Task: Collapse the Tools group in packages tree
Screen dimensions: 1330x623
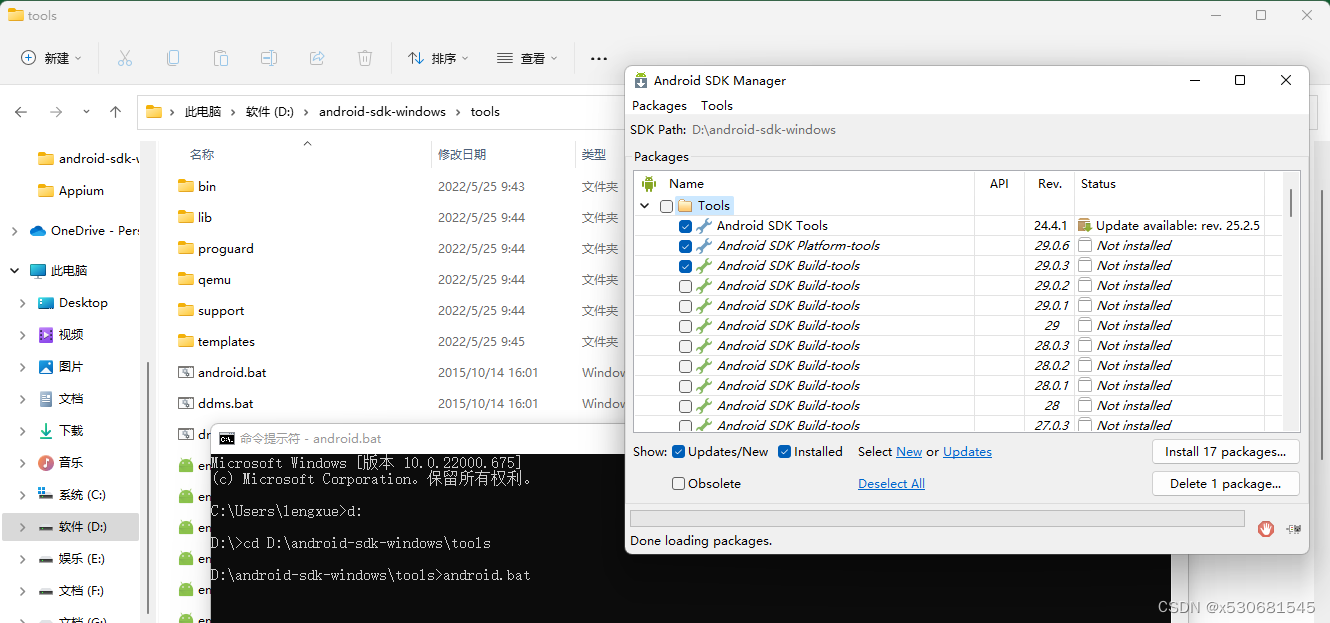Action: (644, 206)
